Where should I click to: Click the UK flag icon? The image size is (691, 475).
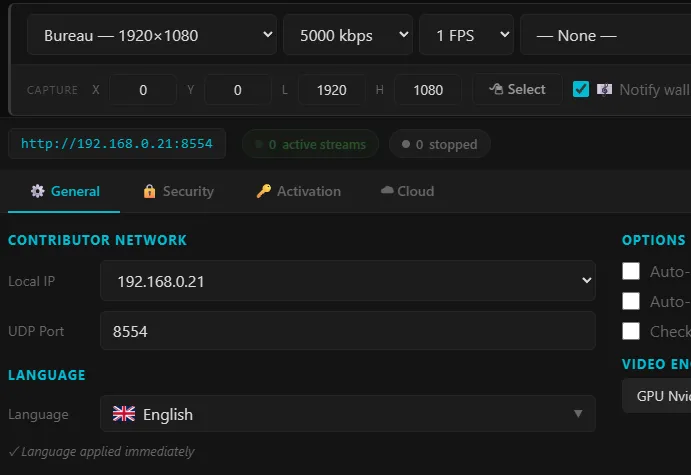124,414
